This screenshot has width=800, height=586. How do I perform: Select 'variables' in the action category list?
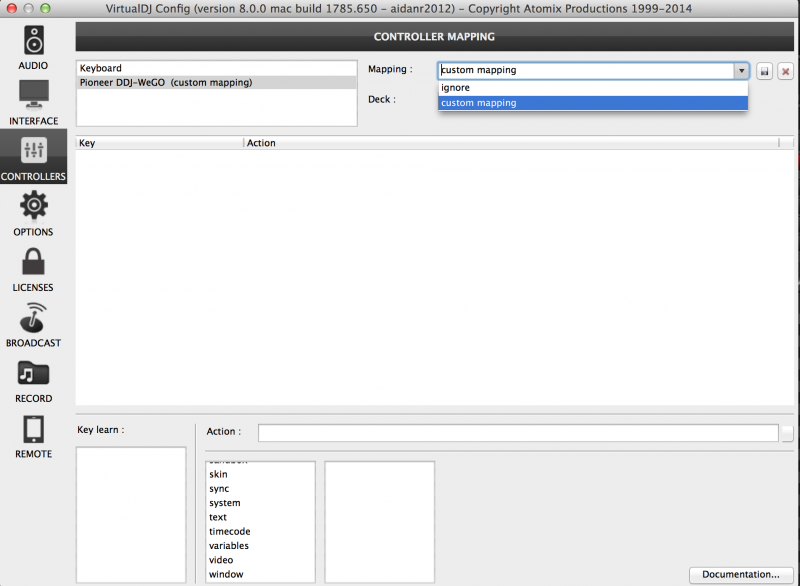pos(260,546)
